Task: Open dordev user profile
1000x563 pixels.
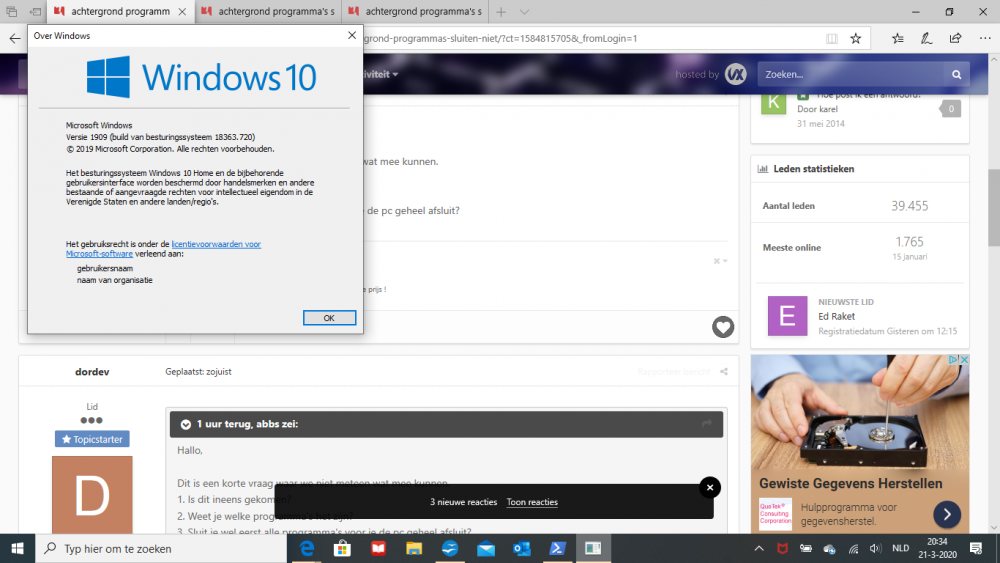Action: 92,372
